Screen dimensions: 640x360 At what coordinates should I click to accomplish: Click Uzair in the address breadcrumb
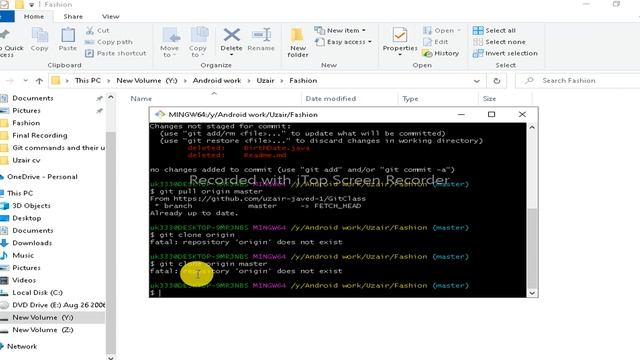click(265, 80)
